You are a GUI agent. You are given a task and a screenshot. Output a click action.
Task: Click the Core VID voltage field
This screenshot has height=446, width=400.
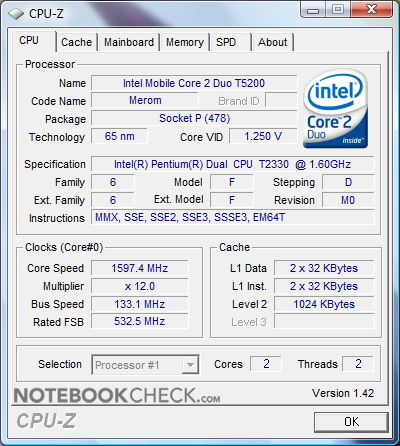[263, 136]
